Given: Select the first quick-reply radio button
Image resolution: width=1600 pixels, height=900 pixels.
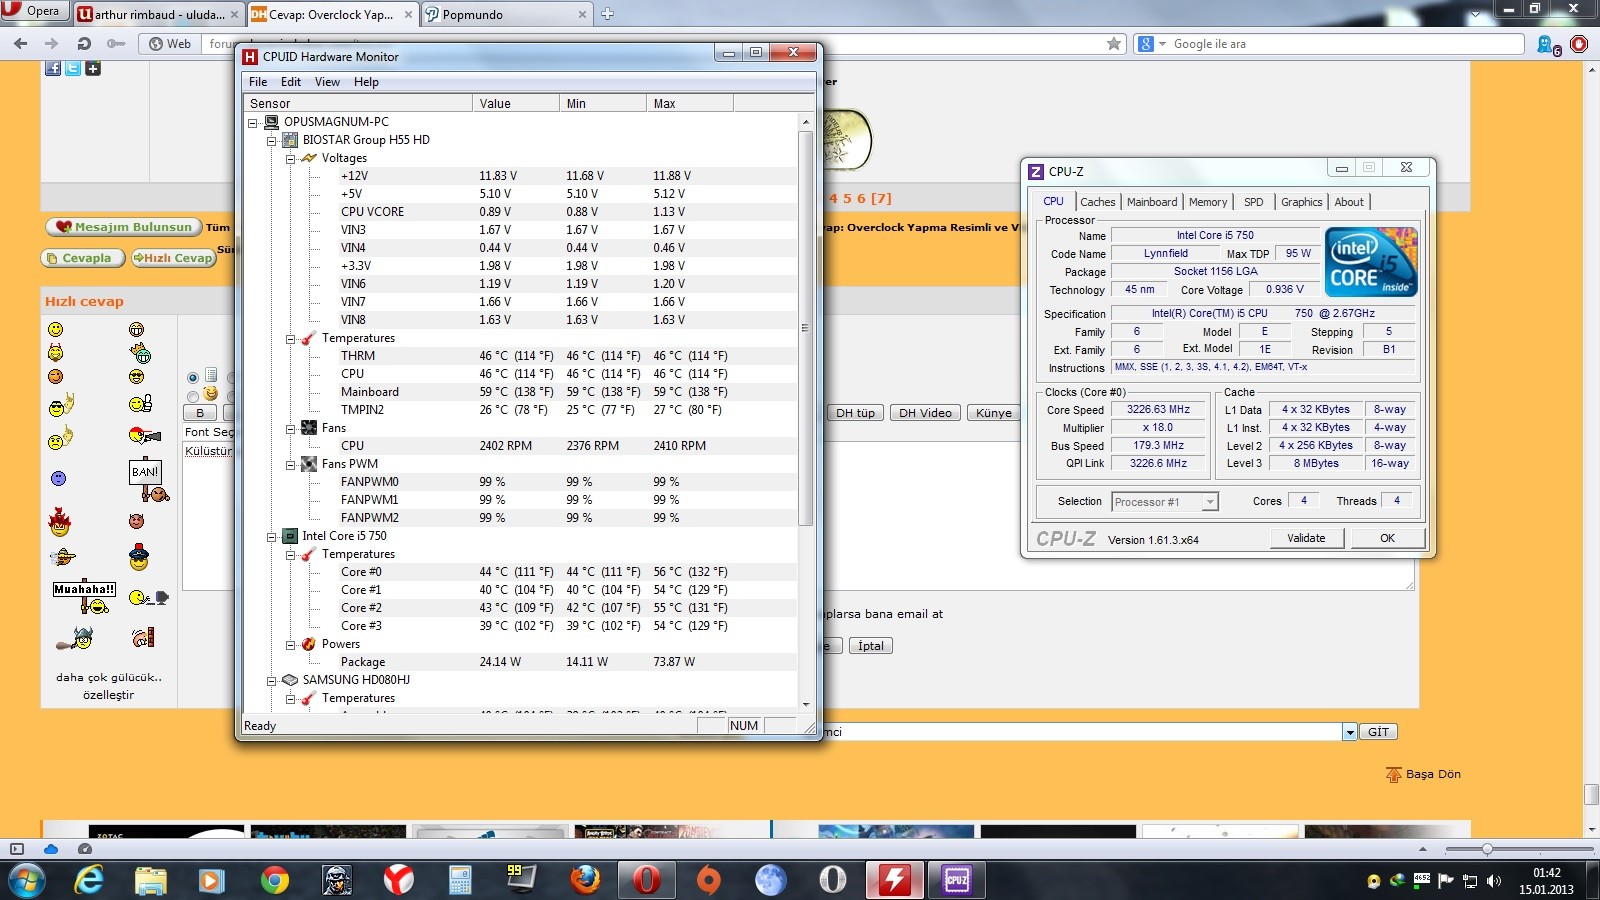Looking at the screenshot, I should pos(192,378).
